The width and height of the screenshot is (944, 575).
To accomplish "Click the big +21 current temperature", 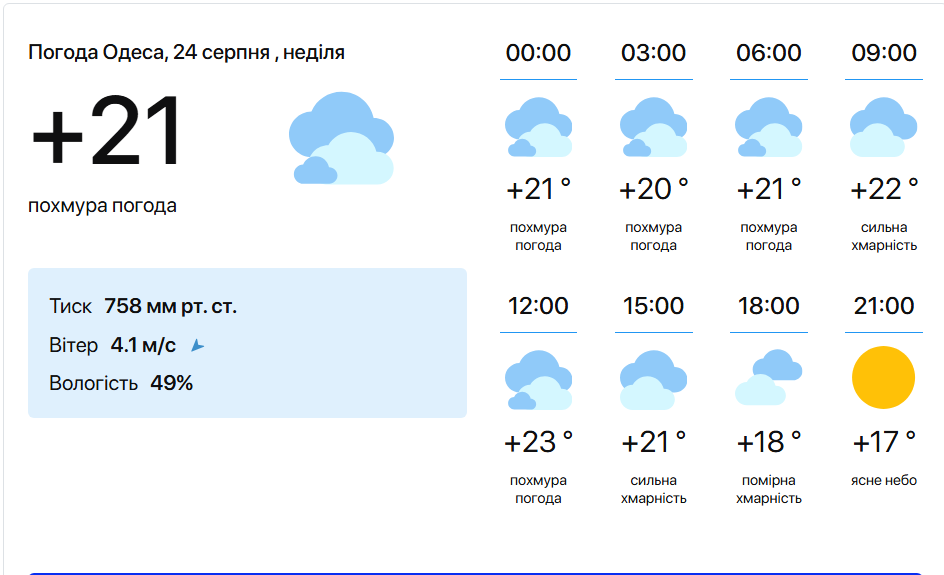I will point(106,132).
